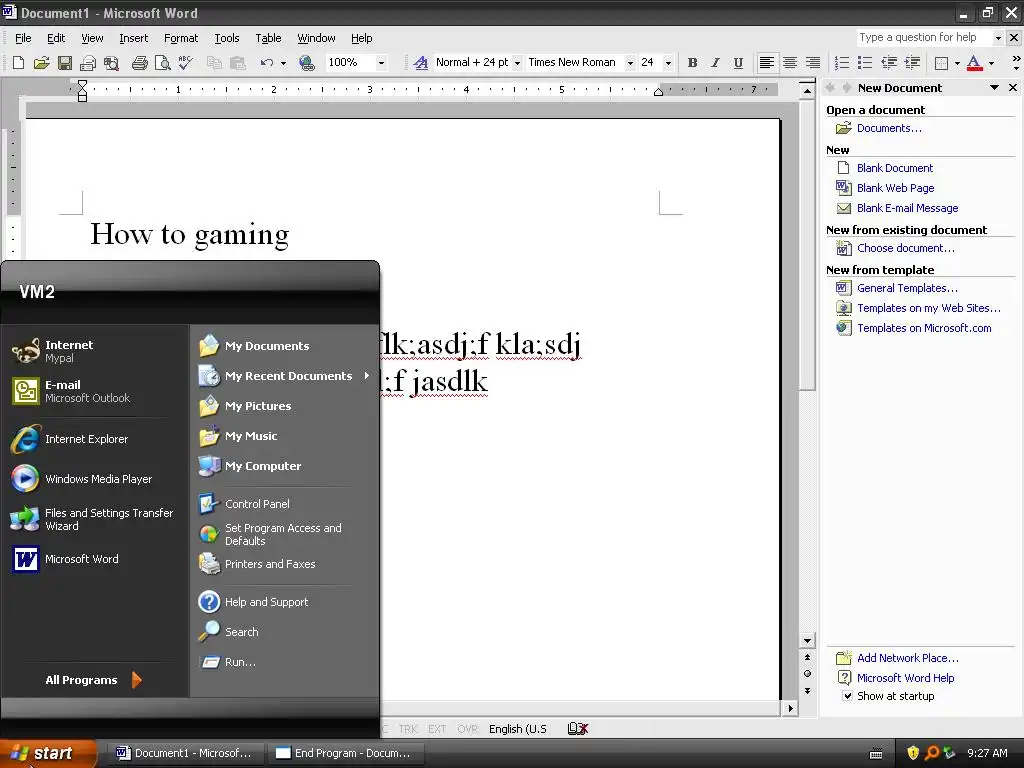Toggle Bold formatting
This screenshot has height=768, width=1024.
point(692,63)
